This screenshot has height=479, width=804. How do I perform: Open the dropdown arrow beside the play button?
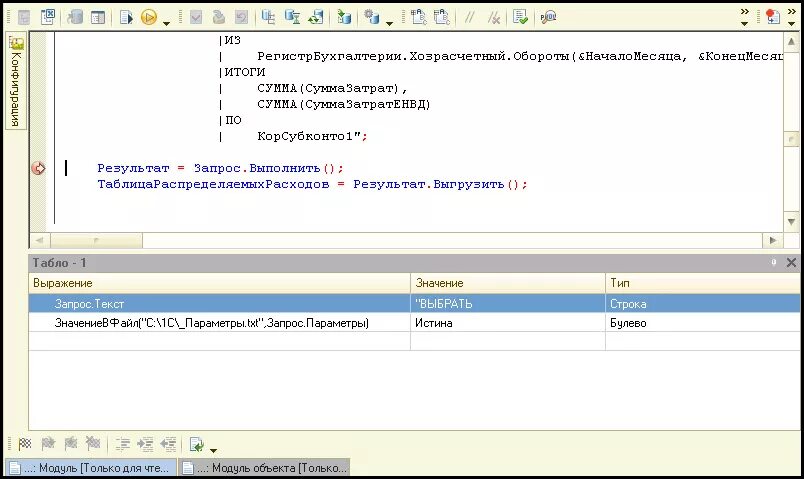point(166,23)
